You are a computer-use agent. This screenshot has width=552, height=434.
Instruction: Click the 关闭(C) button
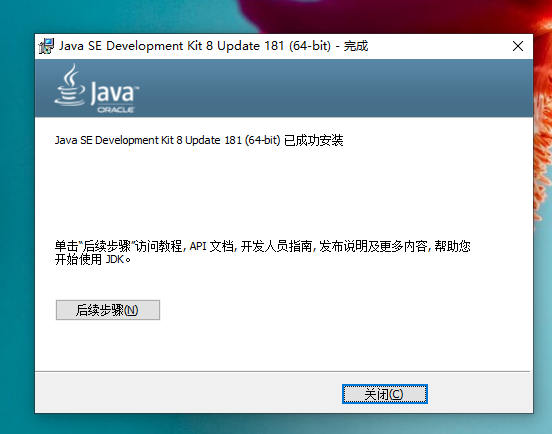pyautogui.click(x=385, y=394)
